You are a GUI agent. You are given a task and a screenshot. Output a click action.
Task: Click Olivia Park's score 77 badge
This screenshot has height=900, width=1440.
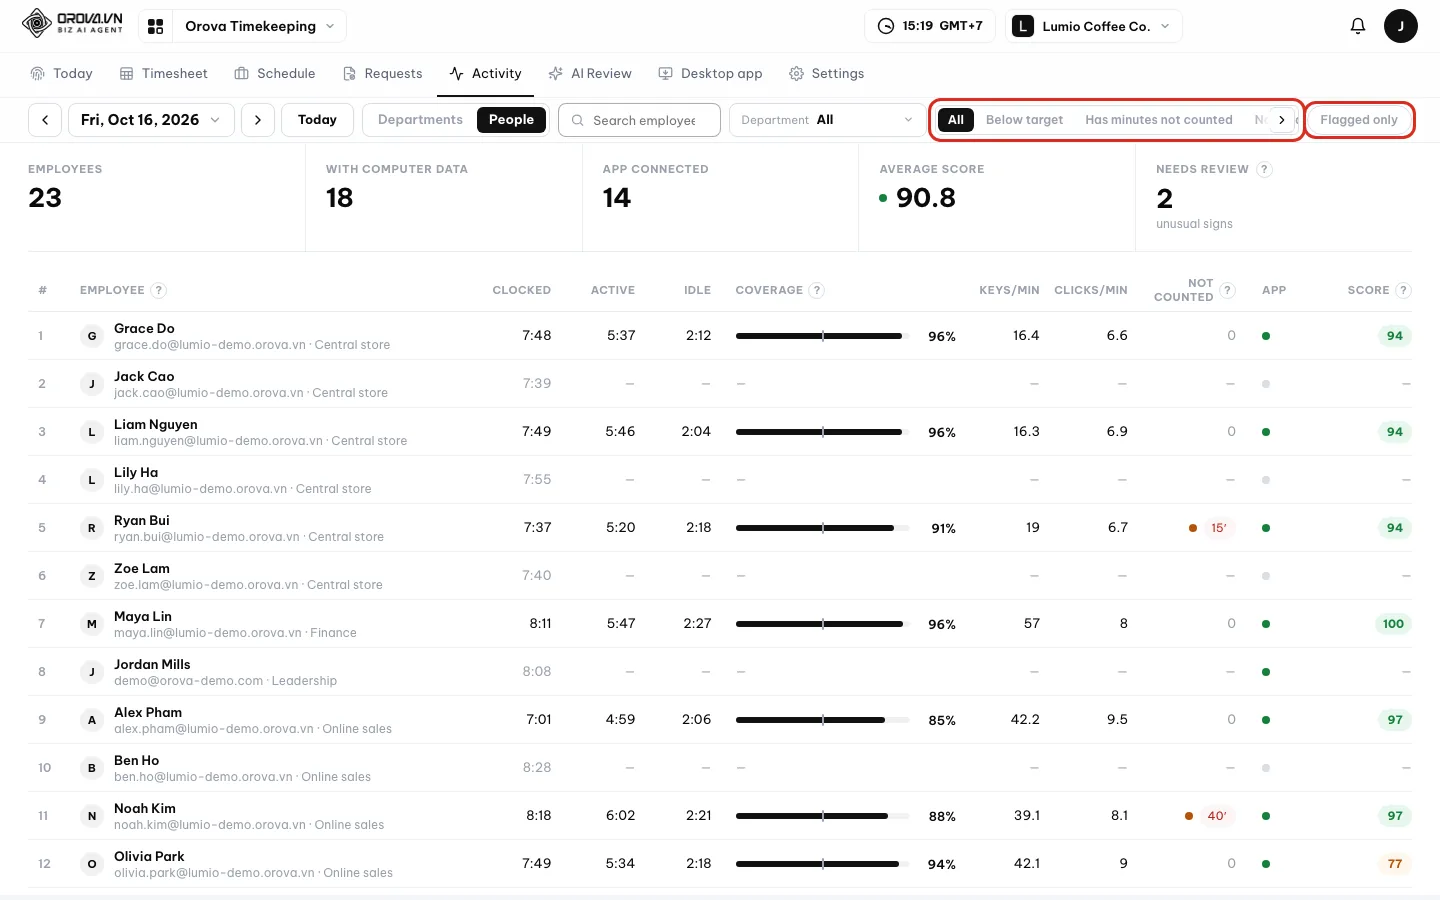point(1394,864)
